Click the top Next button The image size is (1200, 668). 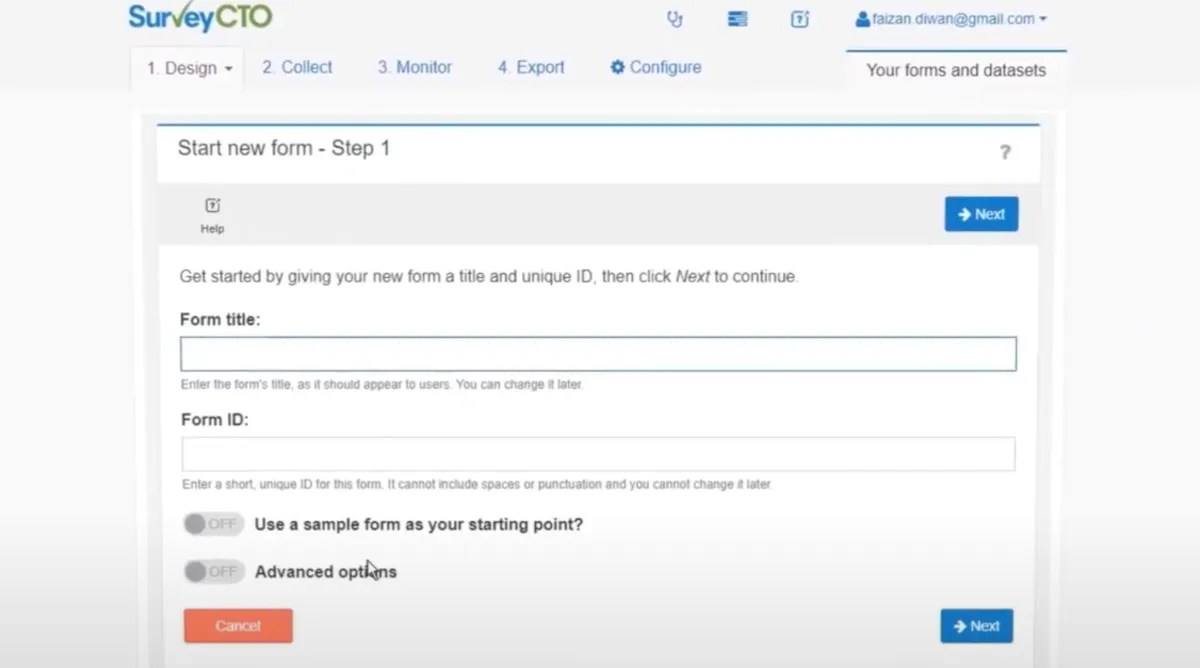(x=981, y=214)
